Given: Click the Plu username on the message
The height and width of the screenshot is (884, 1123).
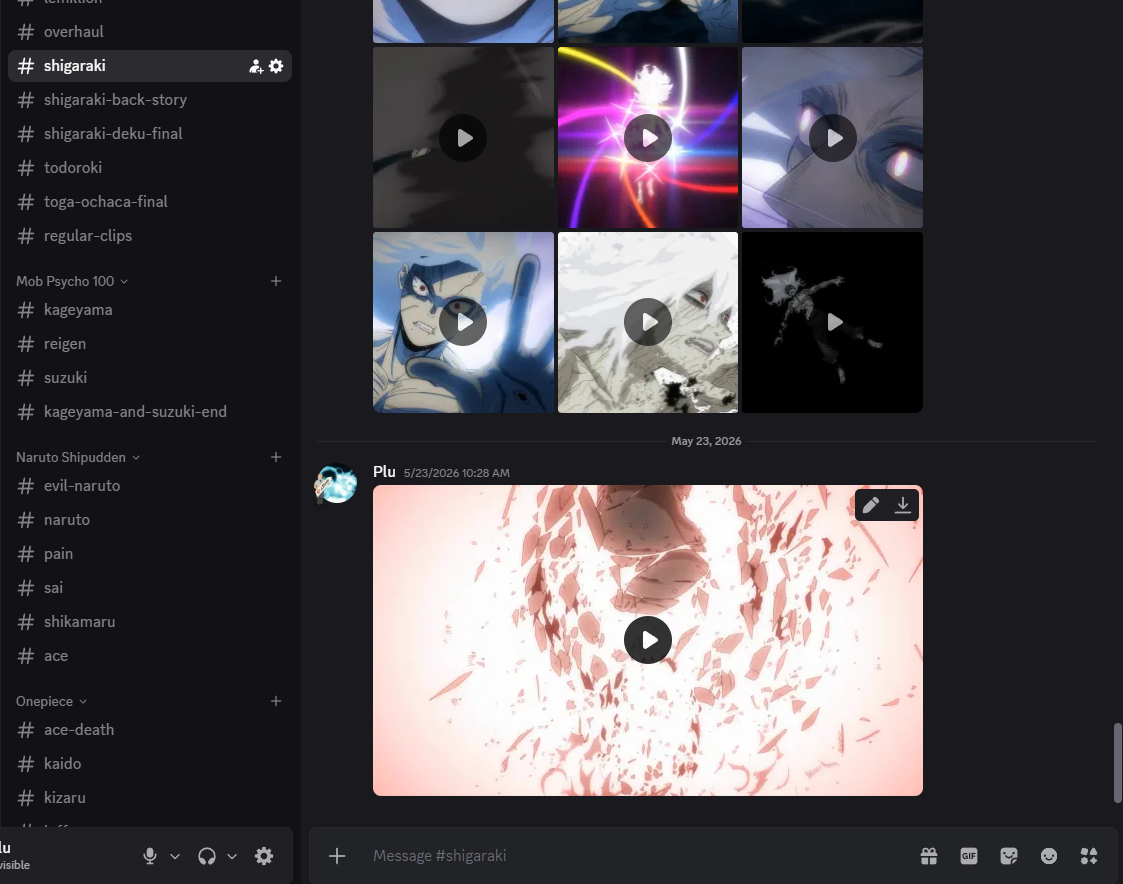Looking at the screenshot, I should point(384,471).
